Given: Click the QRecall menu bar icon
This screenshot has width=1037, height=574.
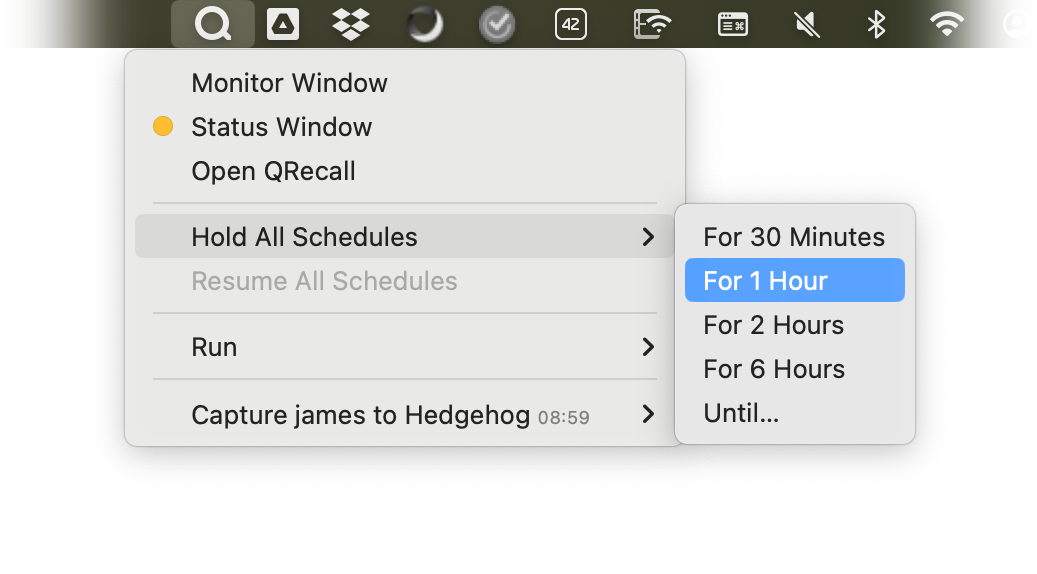Looking at the screenshot, I should [213, 24].
